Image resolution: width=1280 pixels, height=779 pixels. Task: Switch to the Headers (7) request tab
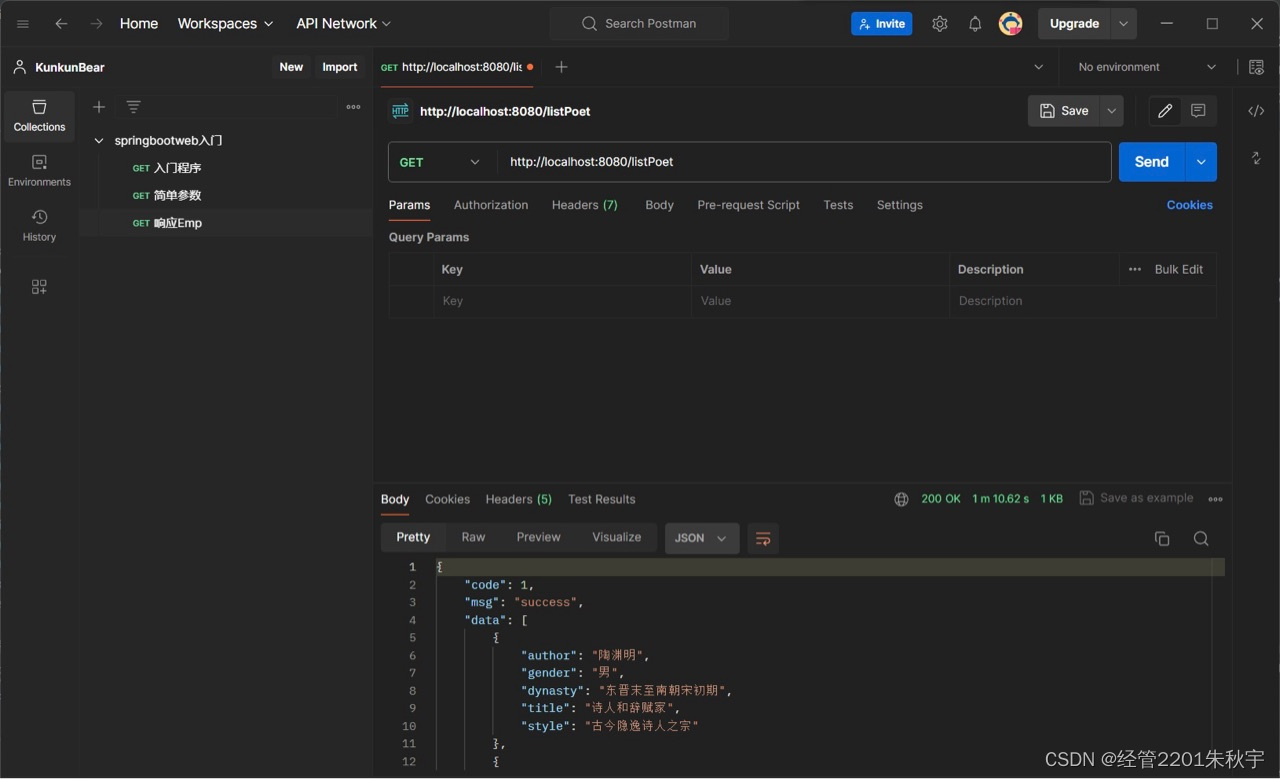[x=585, y=205]
